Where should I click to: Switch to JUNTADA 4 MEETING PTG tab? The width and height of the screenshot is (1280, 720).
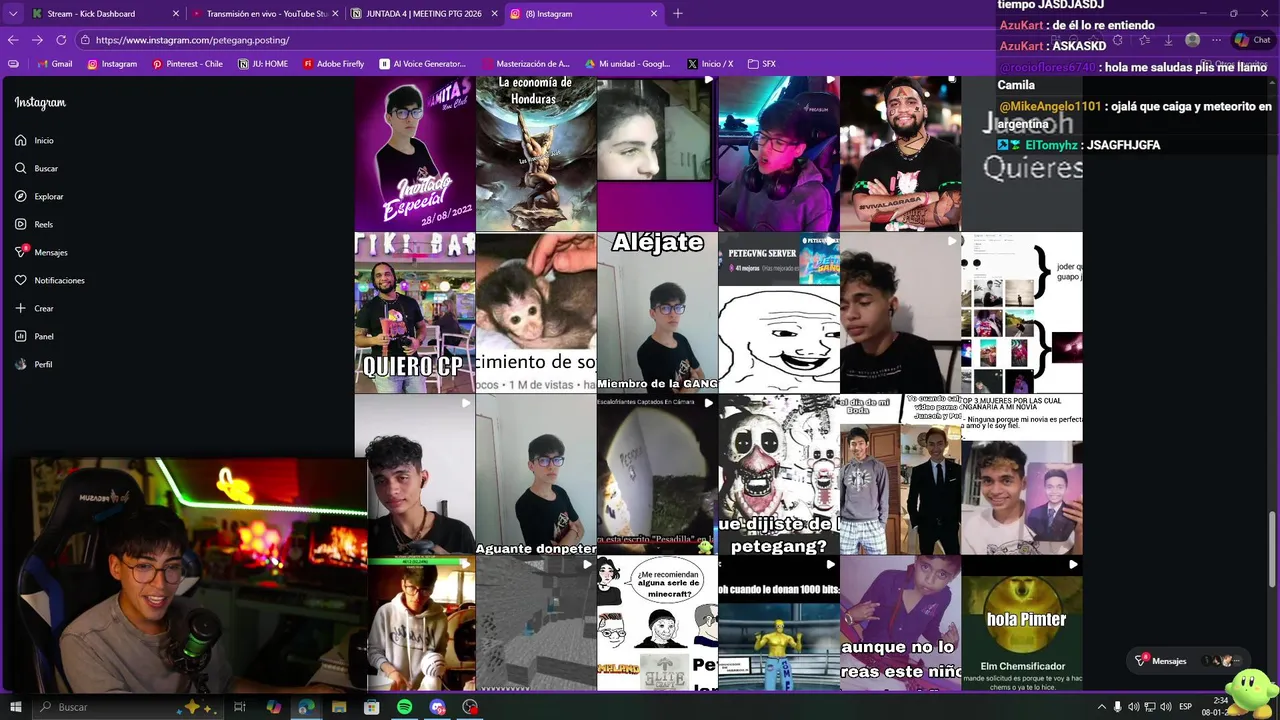point(424,14)
